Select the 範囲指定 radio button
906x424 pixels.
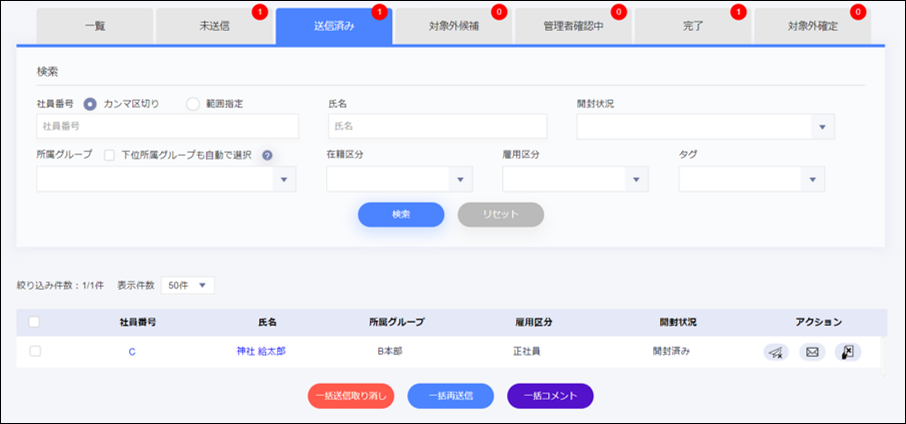pyautogui.click(x=193, y=103)
